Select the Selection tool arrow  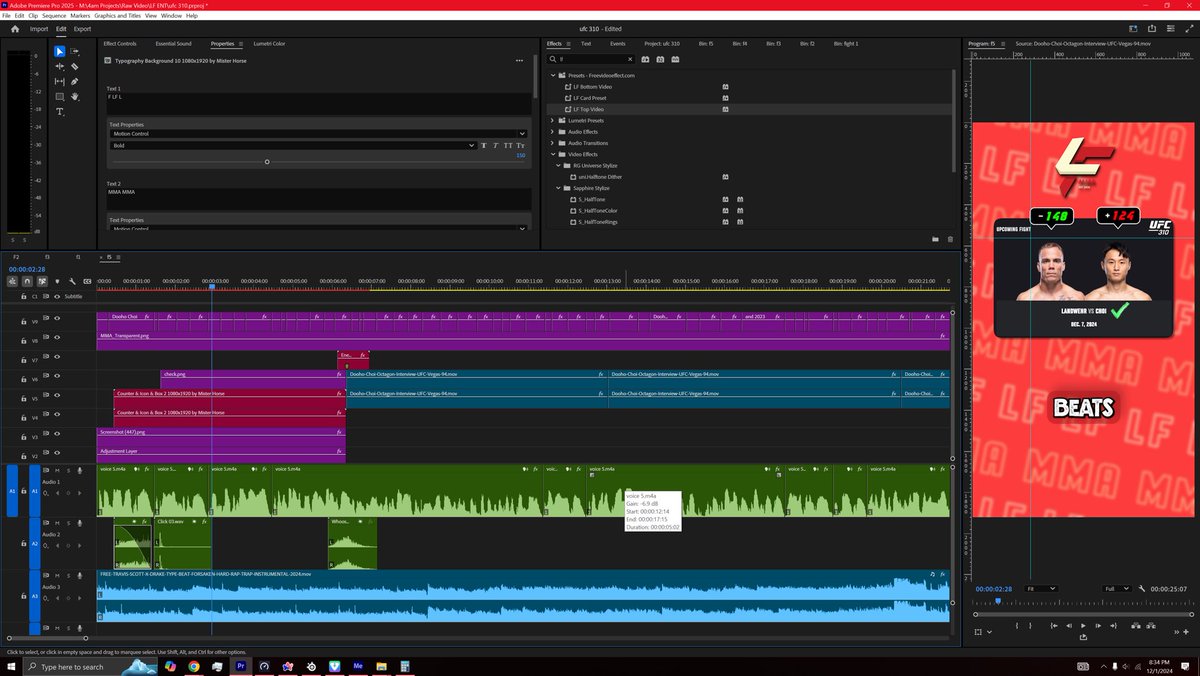[59, 51]
